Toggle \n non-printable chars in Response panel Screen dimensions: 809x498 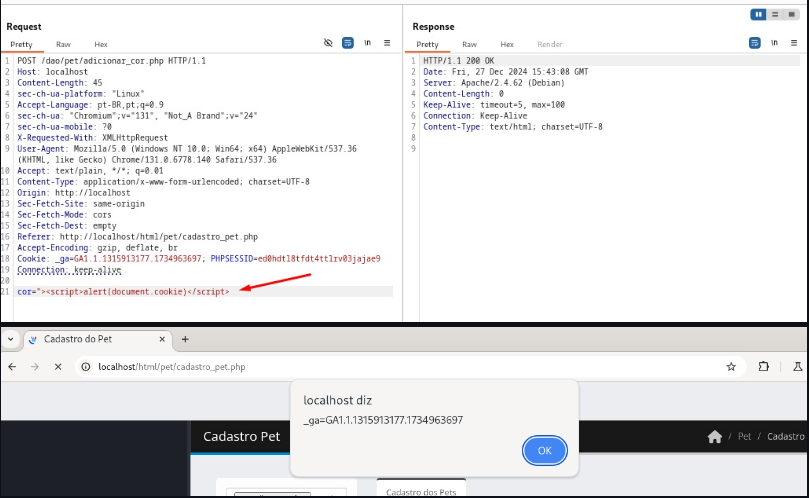point(774,43)
